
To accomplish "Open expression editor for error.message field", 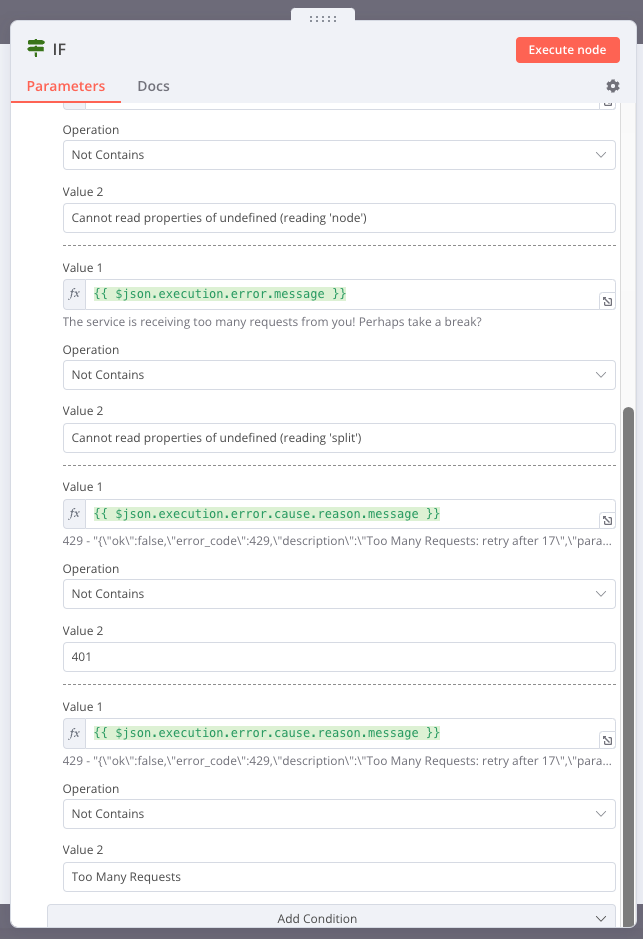I will coord(607,301).
